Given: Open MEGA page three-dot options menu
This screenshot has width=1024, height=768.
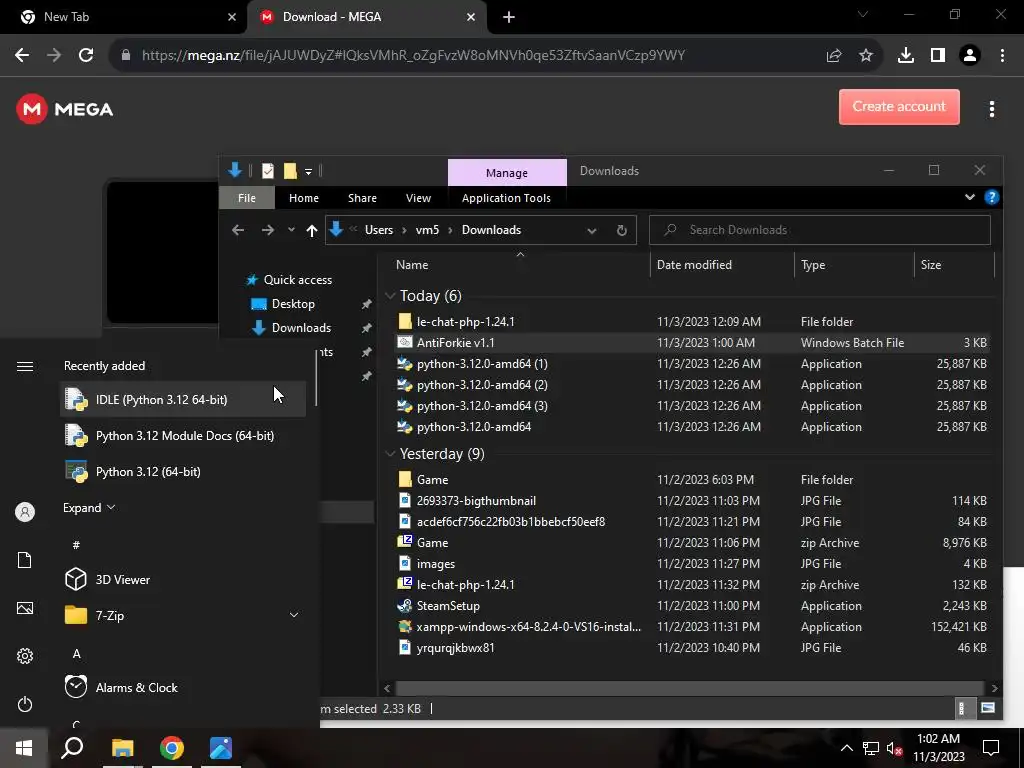Looking at the screenshot, I should [x=991, y=109].
